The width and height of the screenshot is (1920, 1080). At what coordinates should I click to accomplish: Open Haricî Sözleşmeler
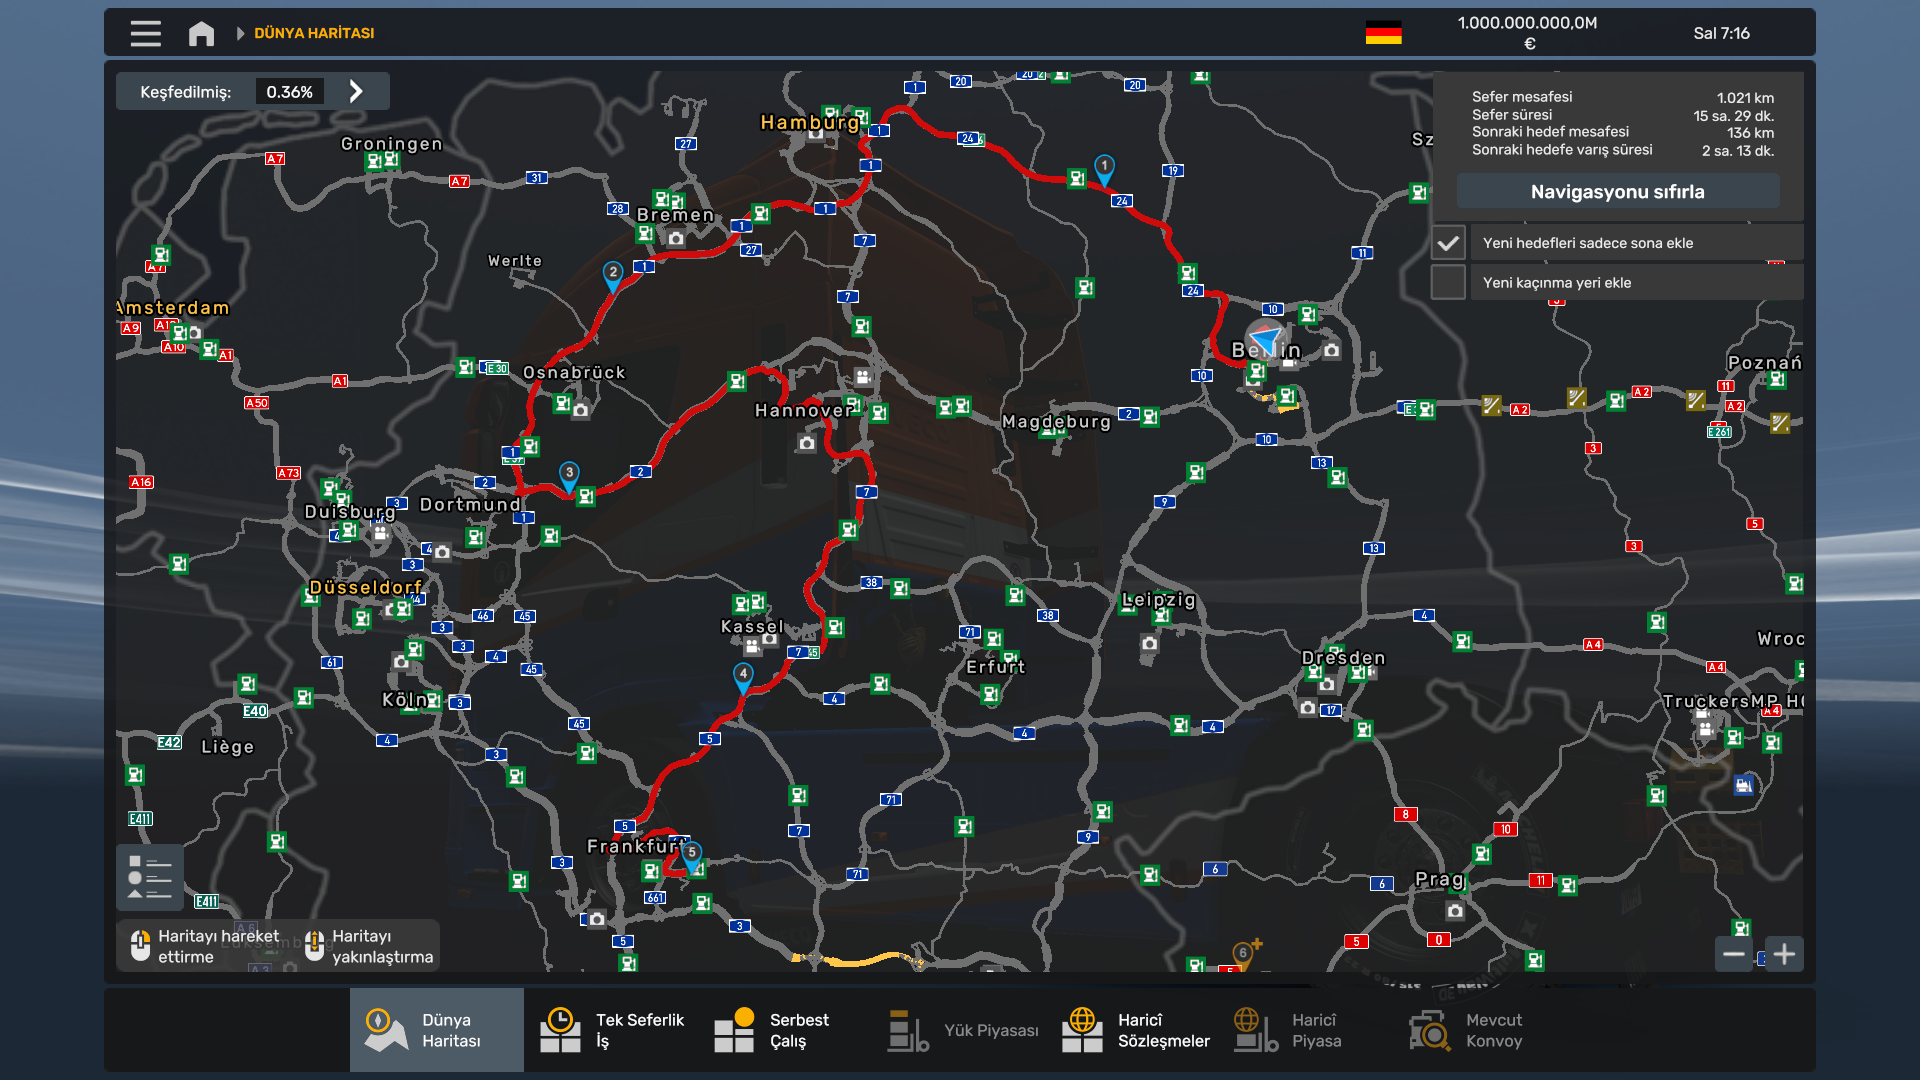(x=1134, y=1030)
